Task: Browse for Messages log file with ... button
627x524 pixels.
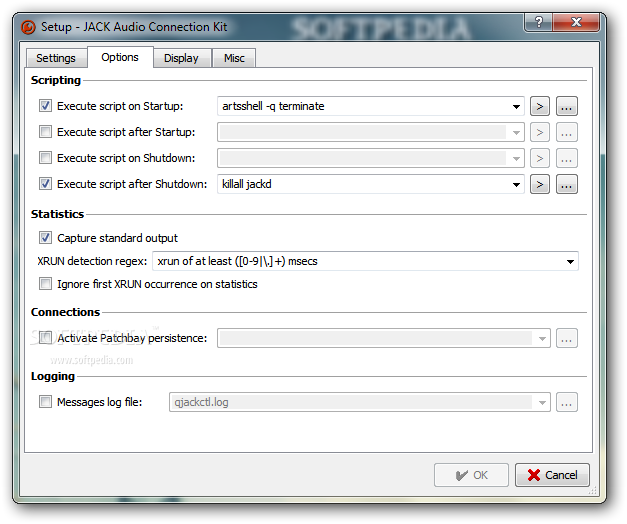Action: (x=567, y=402)
